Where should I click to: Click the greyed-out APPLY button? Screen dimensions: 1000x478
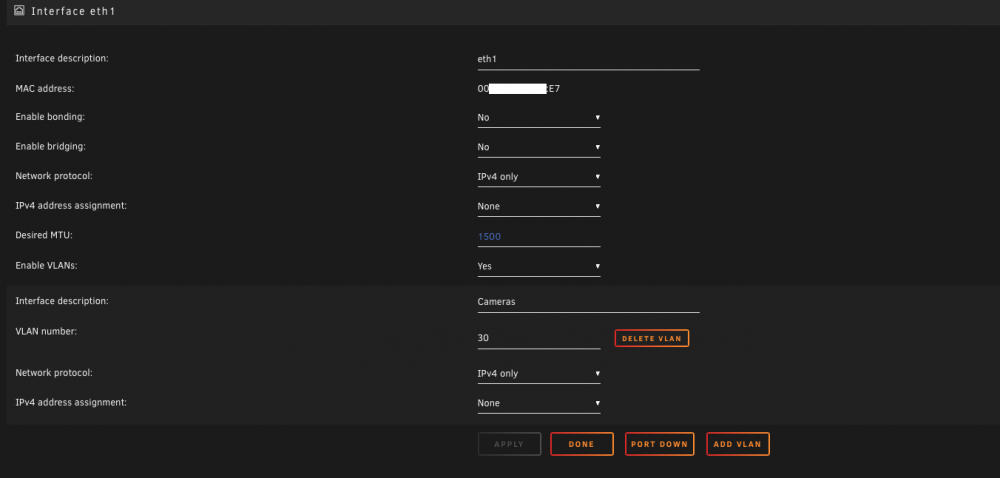509,444
